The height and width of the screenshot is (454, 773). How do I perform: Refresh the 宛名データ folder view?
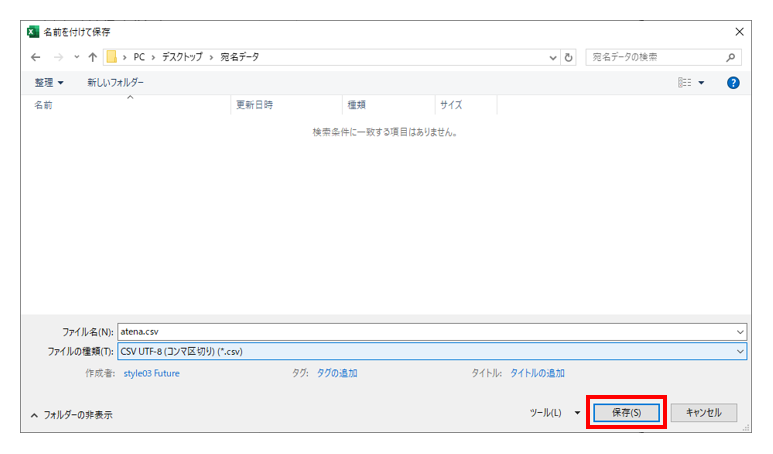point(569,57)
